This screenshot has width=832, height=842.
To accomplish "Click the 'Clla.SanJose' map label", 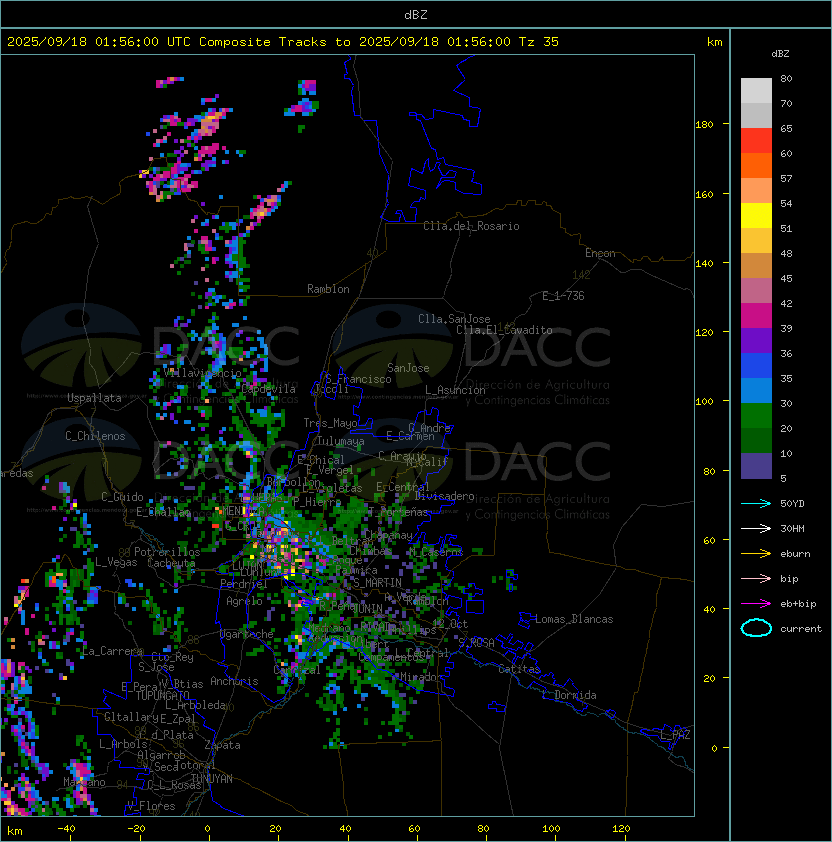I will pyautogui.click(x=454, y=319).
